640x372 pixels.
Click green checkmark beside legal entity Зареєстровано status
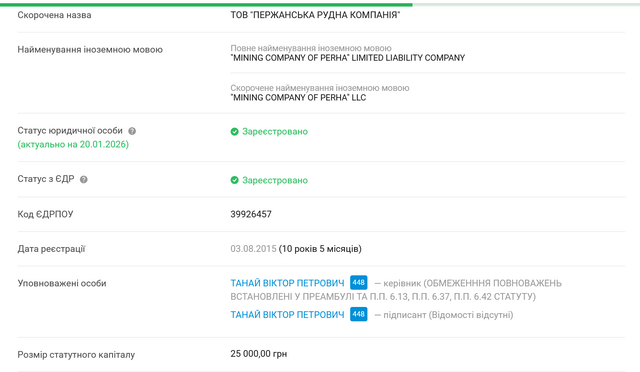click(234, 131)
